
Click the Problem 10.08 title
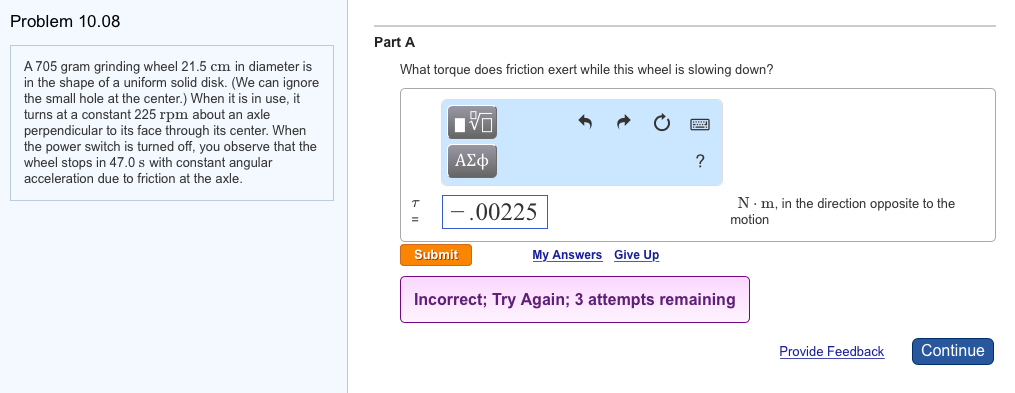[65, 21]
